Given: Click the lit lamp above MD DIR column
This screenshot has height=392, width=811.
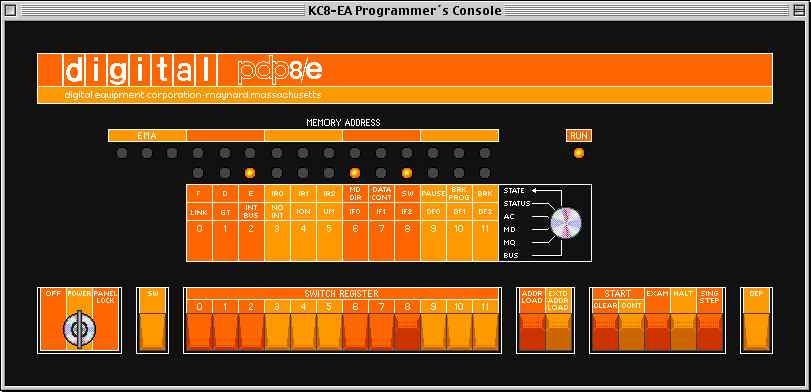Looking at the screenshot, I should [355, 173].
